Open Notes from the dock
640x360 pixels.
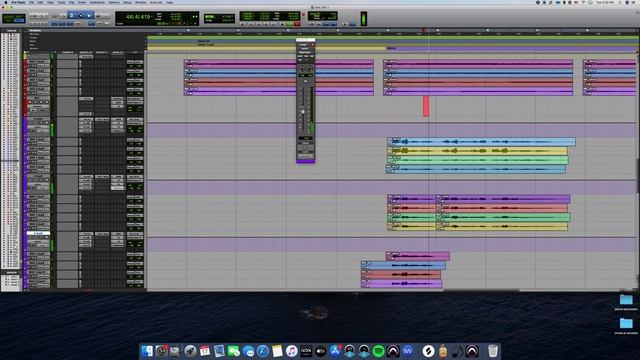click(x=277, y=351)
